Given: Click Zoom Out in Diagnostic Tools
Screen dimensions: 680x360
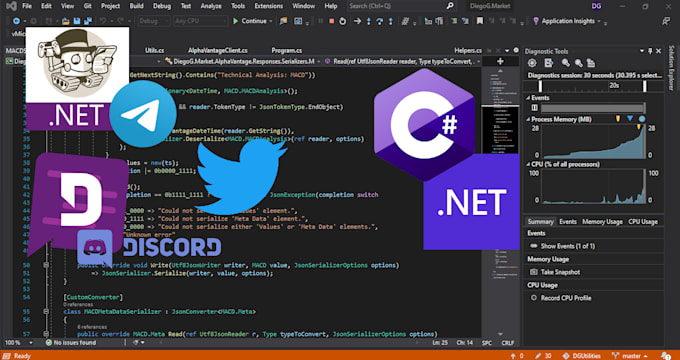Looking at the screenshot, I should (x=578, y=63).
